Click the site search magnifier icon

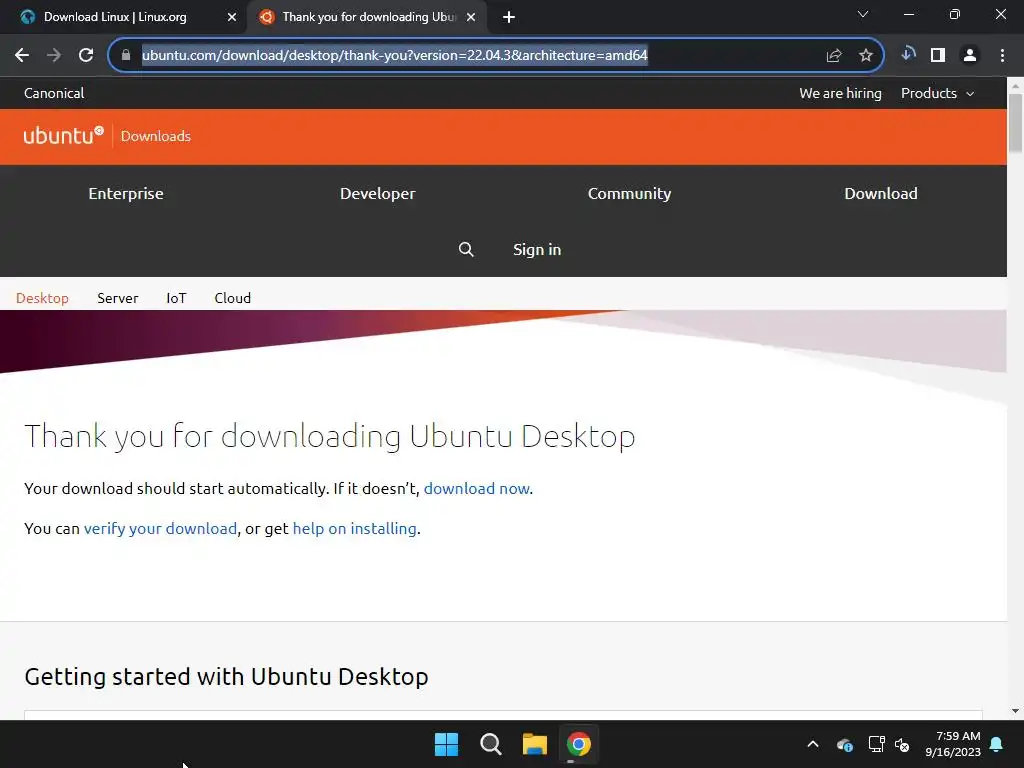tap(466, 249)
